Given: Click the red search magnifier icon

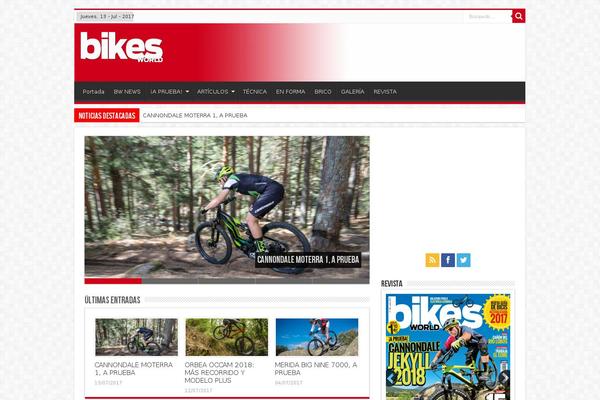Looking at the screenshot, I should [518, 16].
